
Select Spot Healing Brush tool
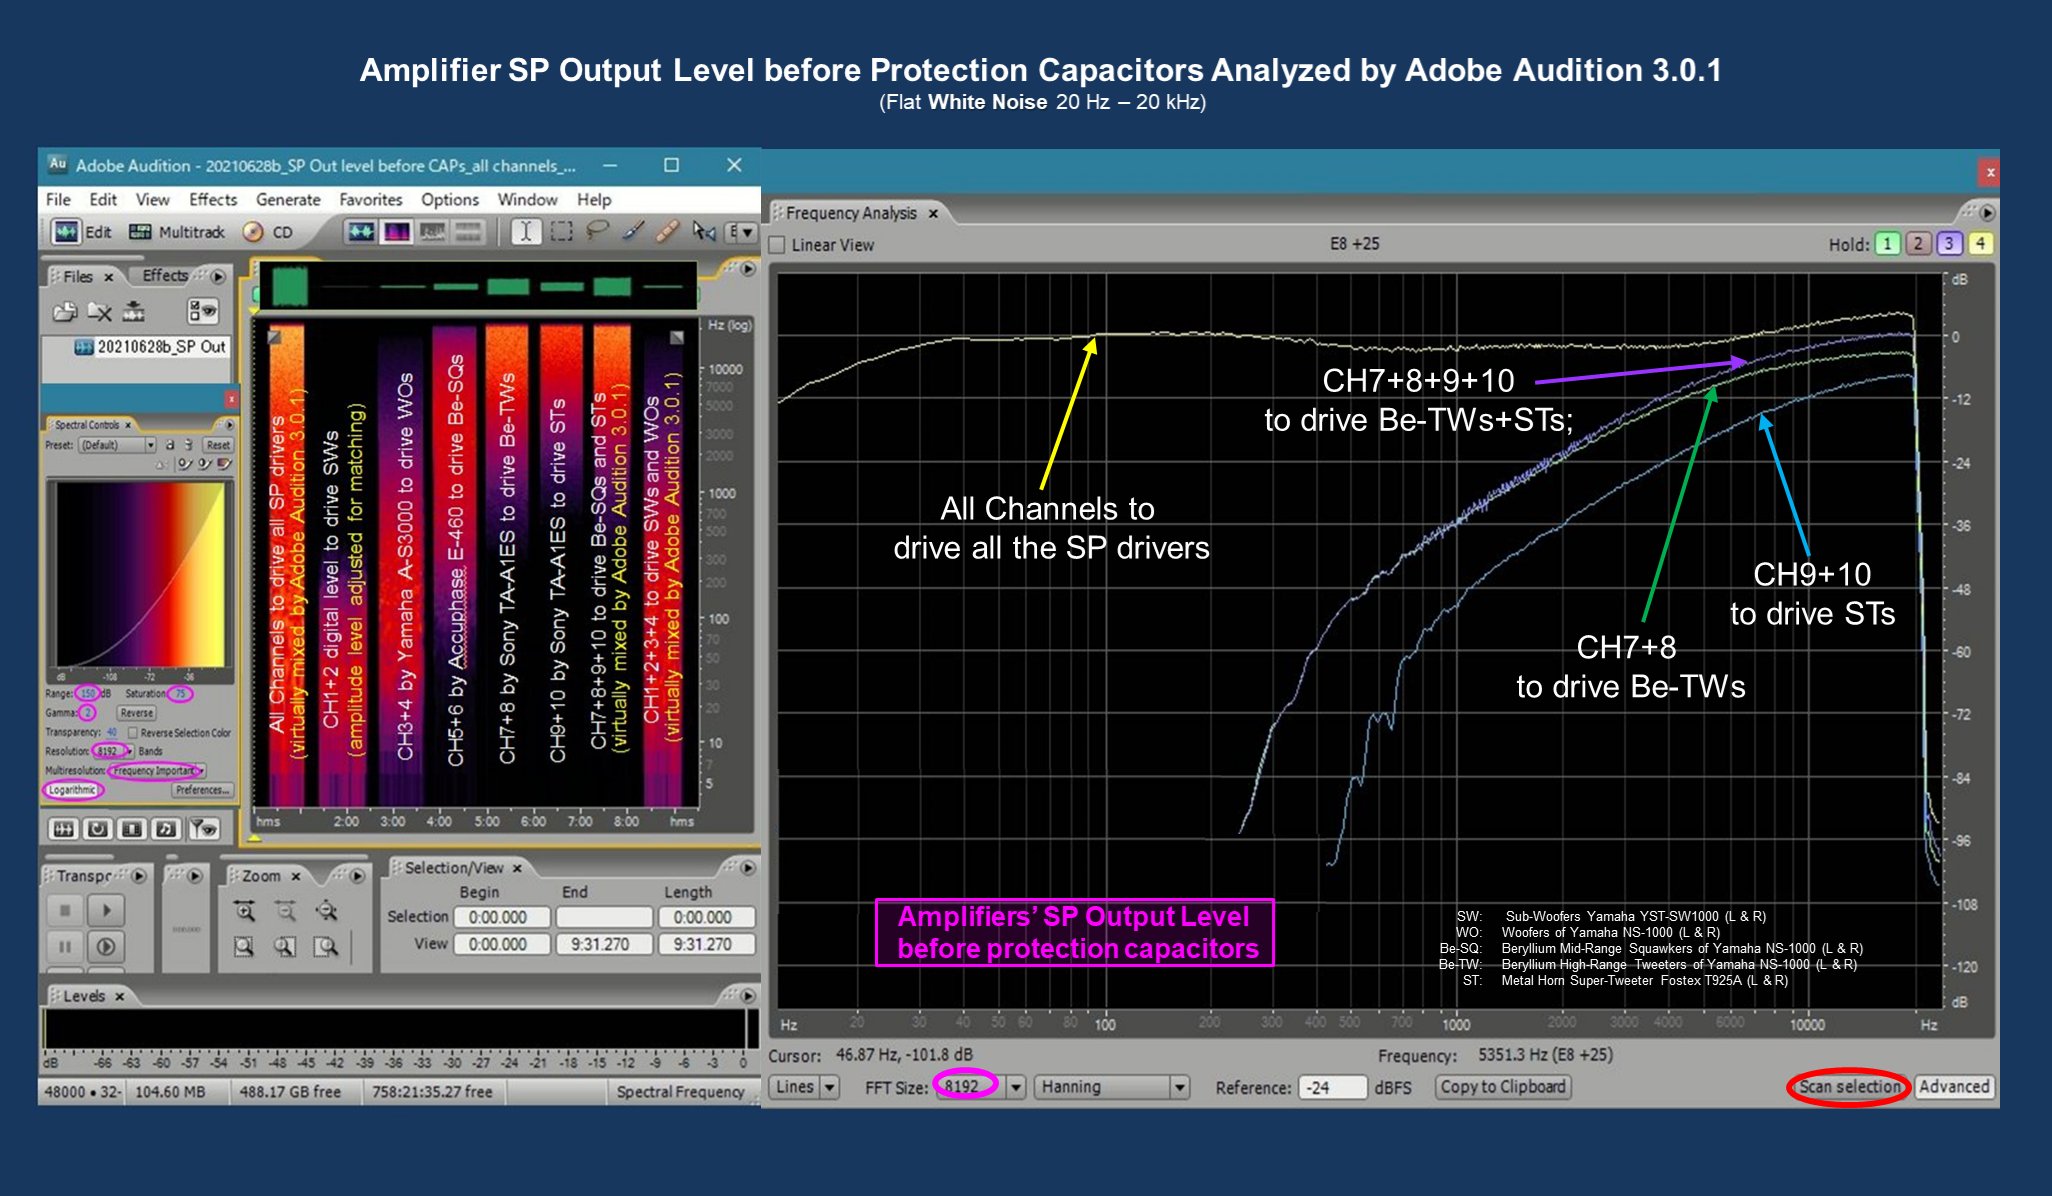[x=667, y=232]
